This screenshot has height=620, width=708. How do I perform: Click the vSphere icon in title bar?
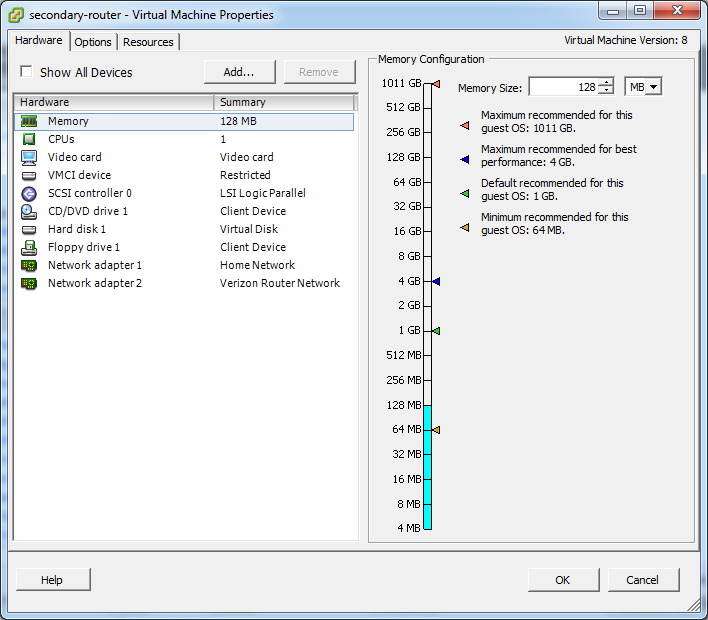pos(16,15)
